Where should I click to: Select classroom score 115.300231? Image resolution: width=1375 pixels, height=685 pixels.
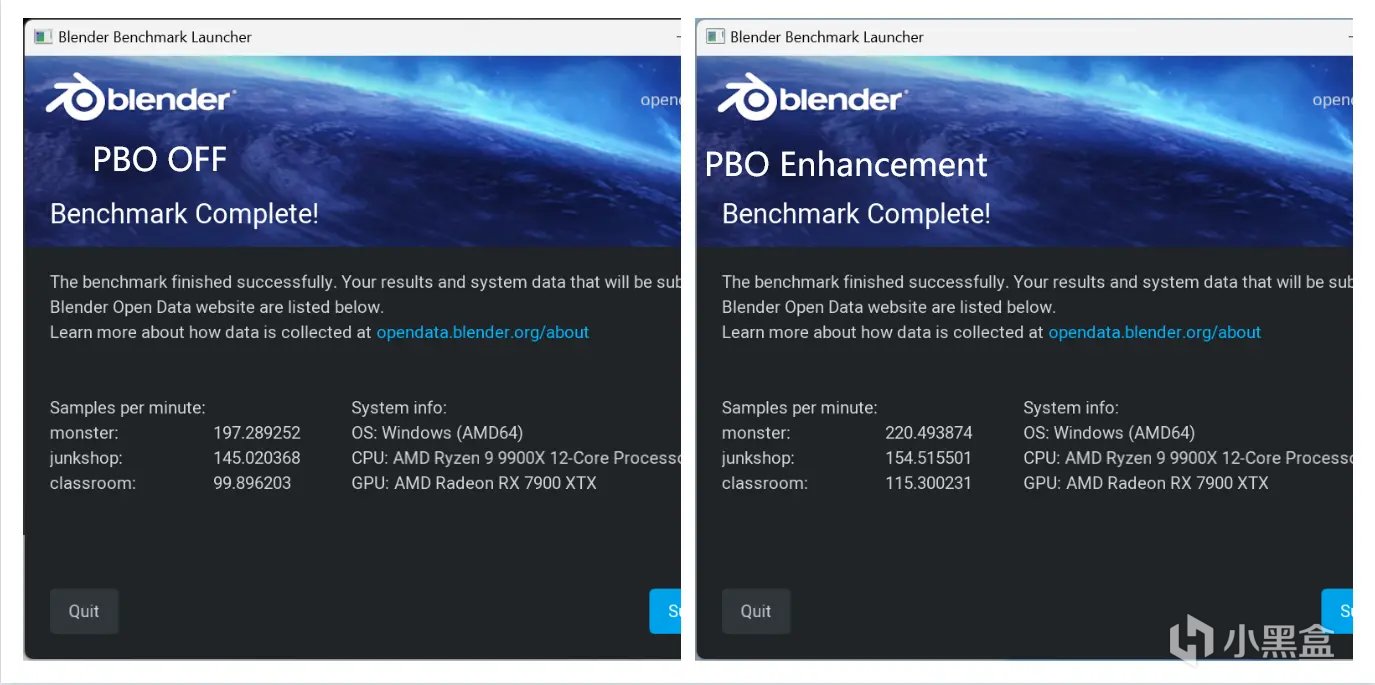tap(929, 483)
